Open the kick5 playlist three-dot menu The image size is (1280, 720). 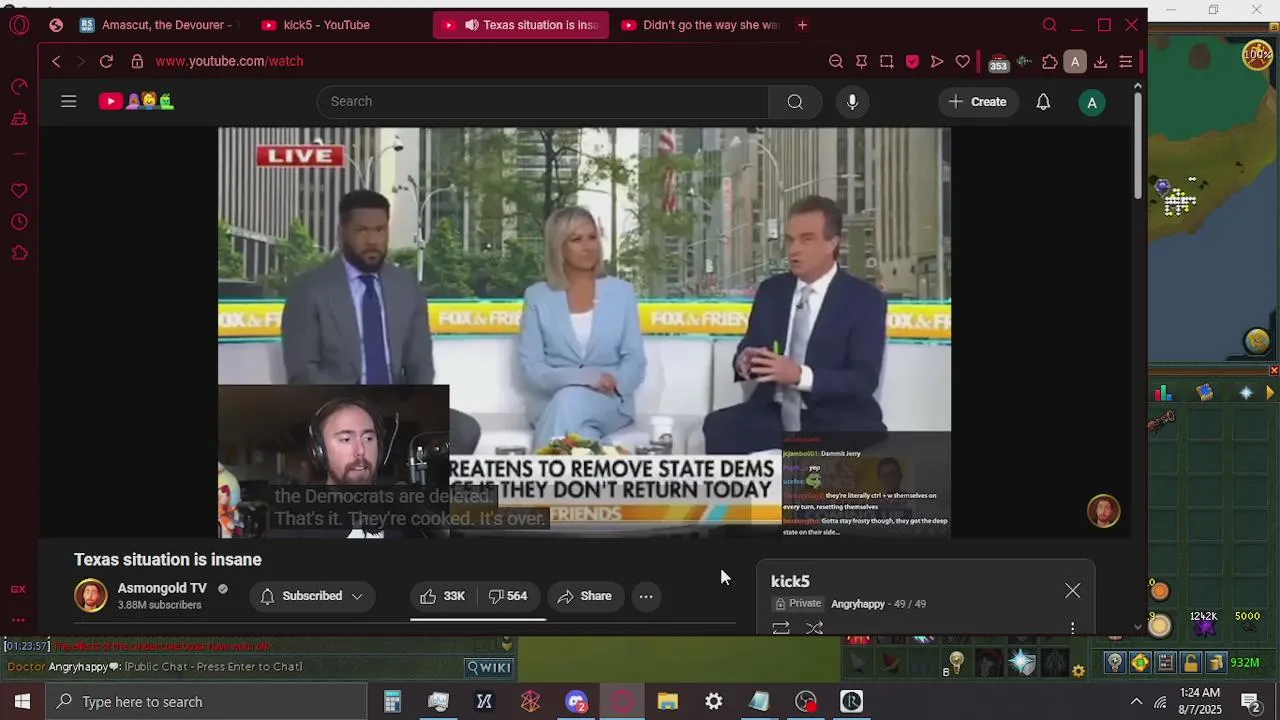(x=1072, y=628)
